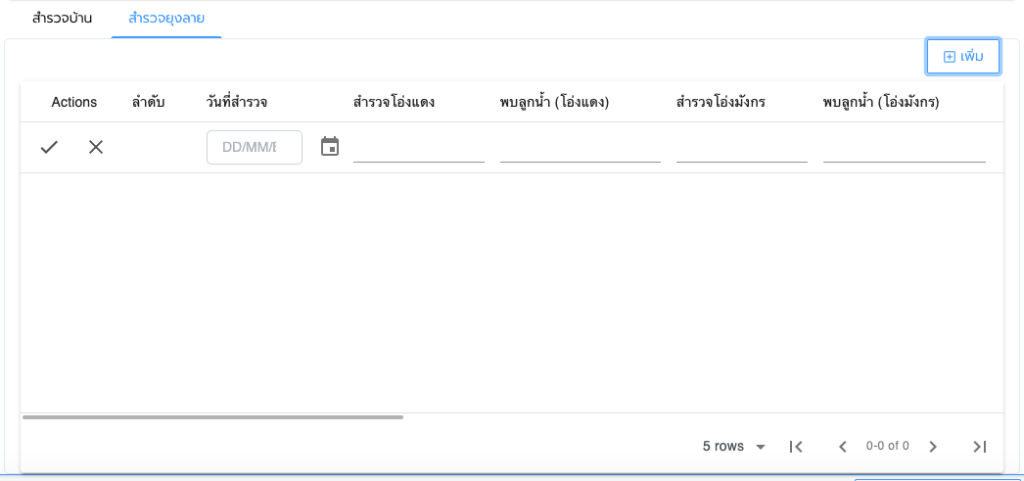The image size is (1024, 481).
Task: Open the calendar date picker icon
Action: point(330,147)
